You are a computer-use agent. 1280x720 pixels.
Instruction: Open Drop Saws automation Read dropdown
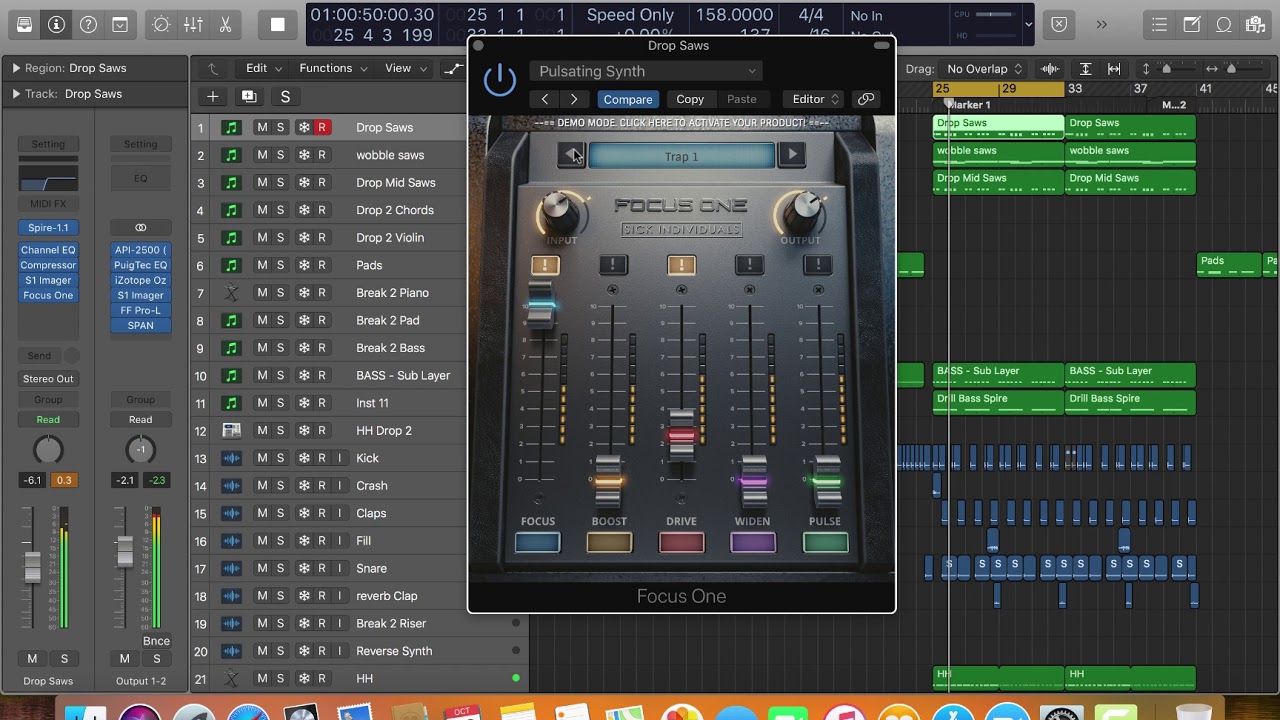click(48, 420)
